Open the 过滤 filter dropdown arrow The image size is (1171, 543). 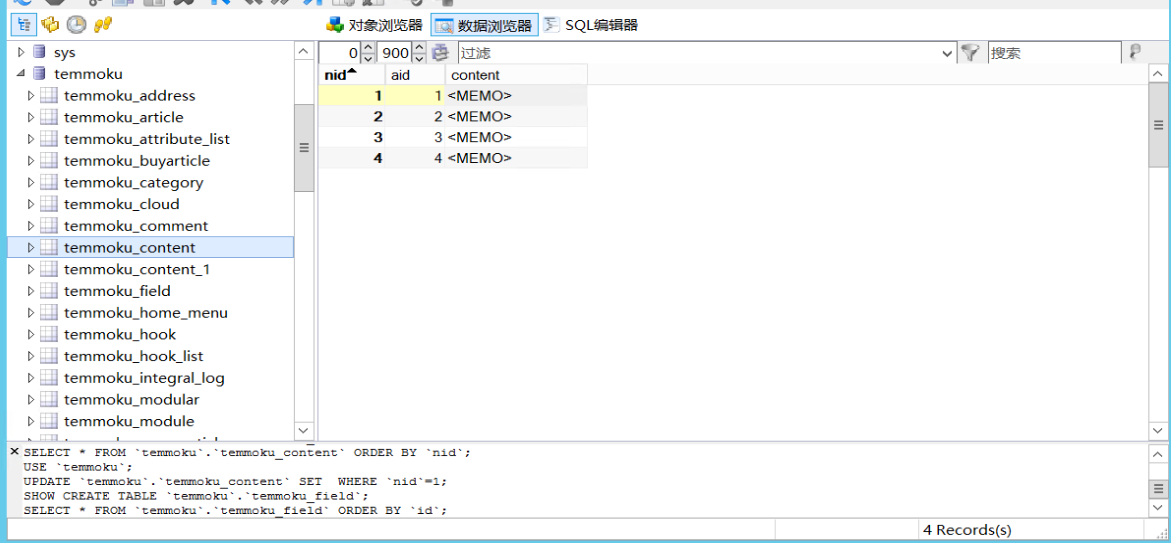coord(948,53)
